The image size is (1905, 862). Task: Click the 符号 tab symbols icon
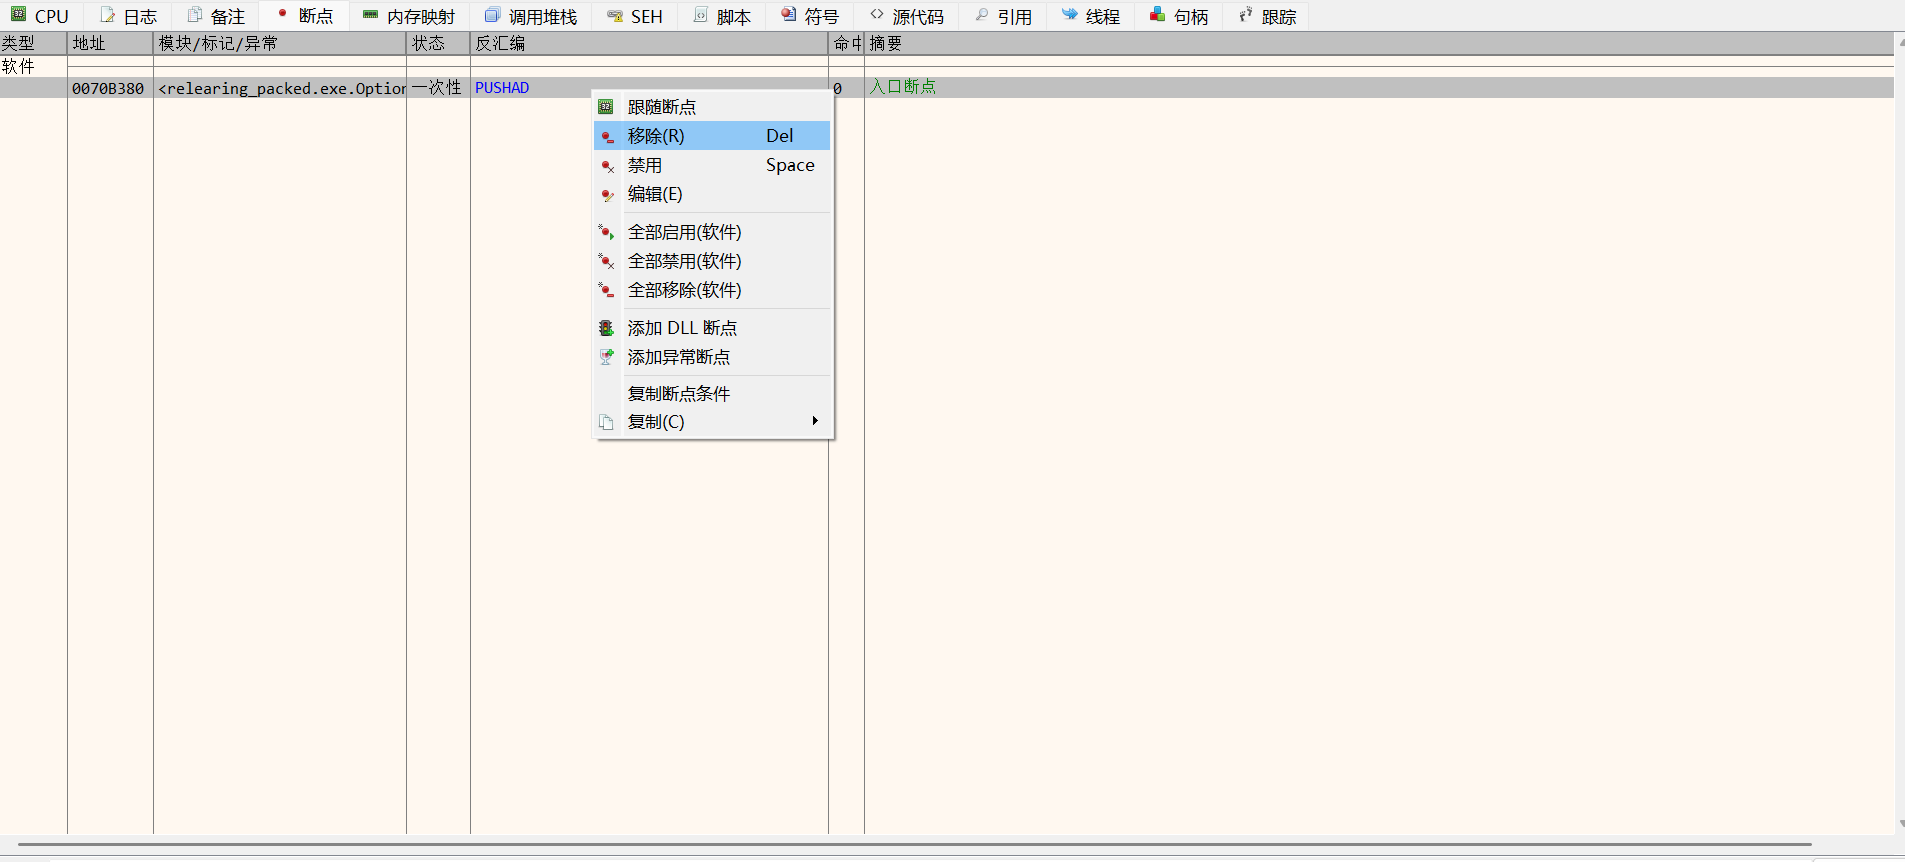[x=788, y=15]
